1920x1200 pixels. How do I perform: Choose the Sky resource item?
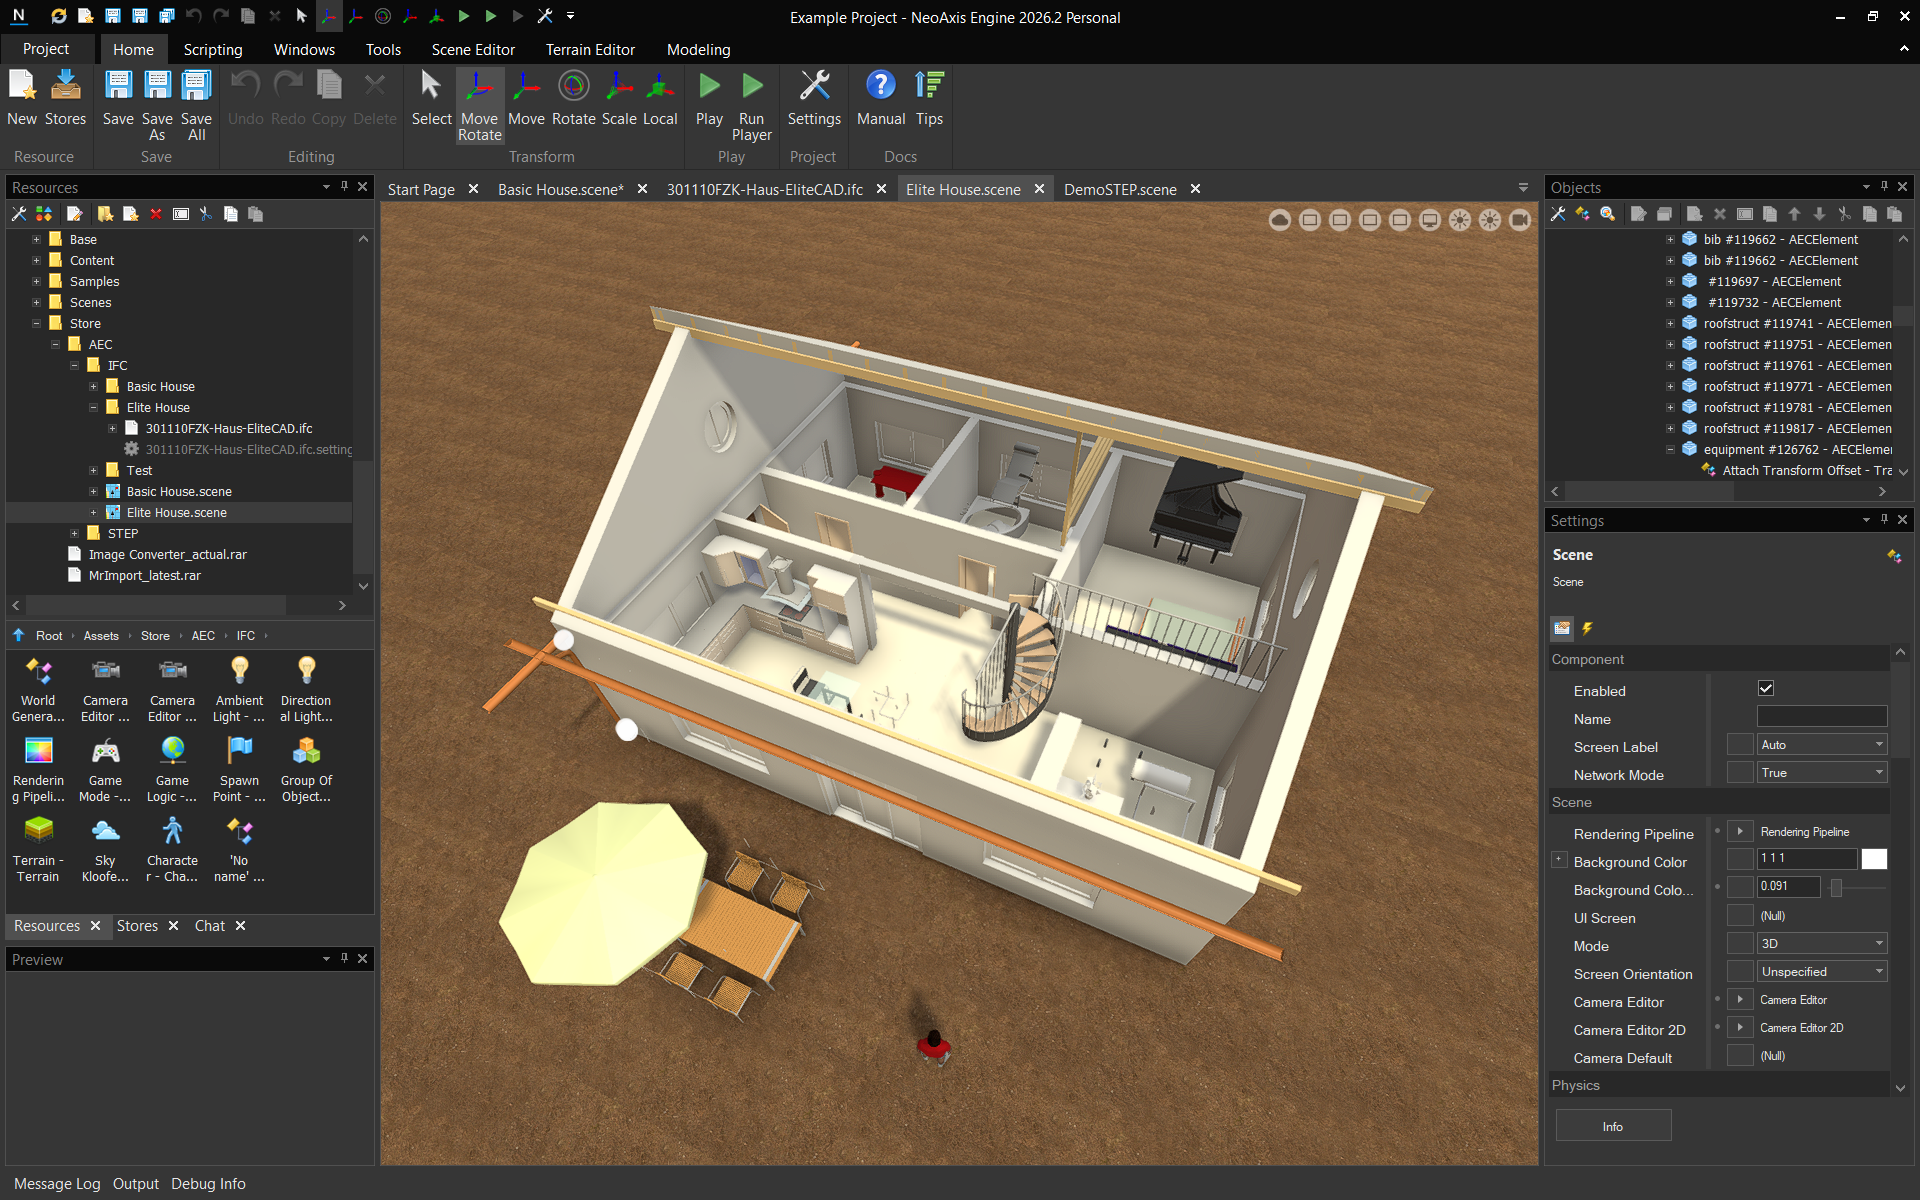click(x=105, y=850)
